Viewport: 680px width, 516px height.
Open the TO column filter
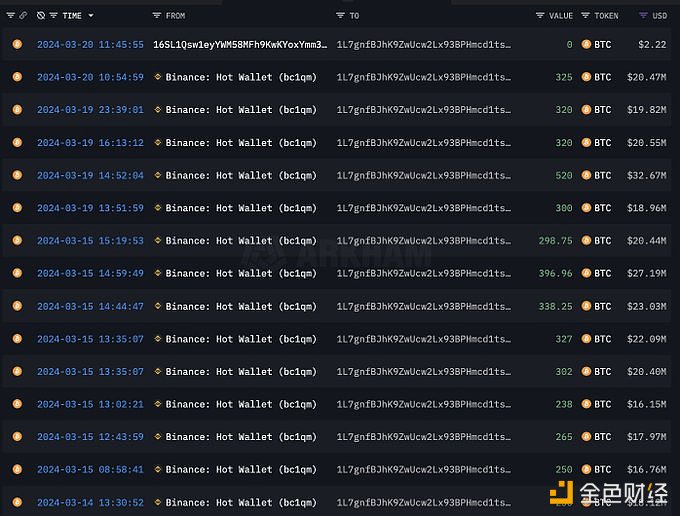tap(340, 16)
